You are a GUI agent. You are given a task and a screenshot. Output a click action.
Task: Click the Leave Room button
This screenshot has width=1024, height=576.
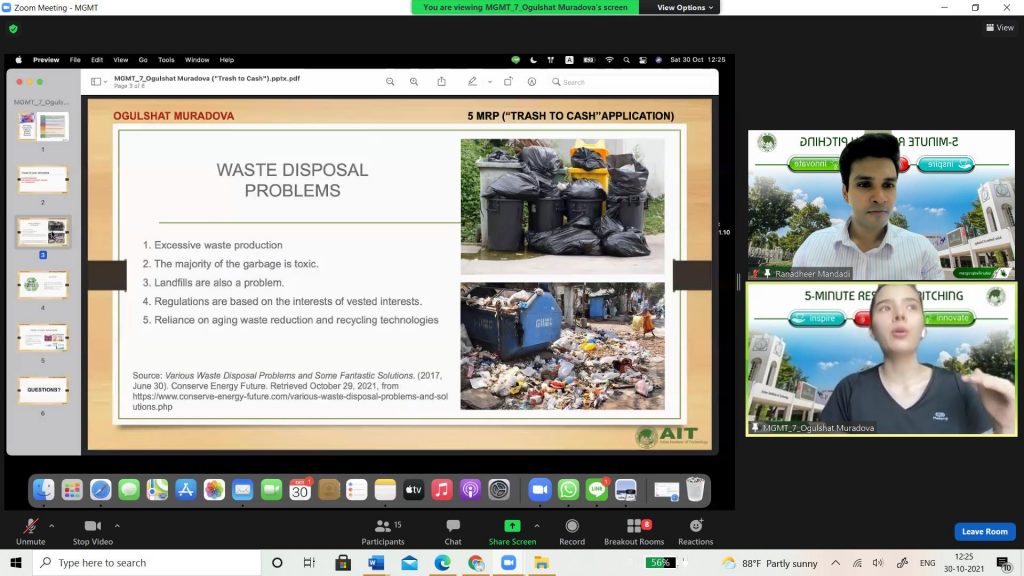(985, 532)
